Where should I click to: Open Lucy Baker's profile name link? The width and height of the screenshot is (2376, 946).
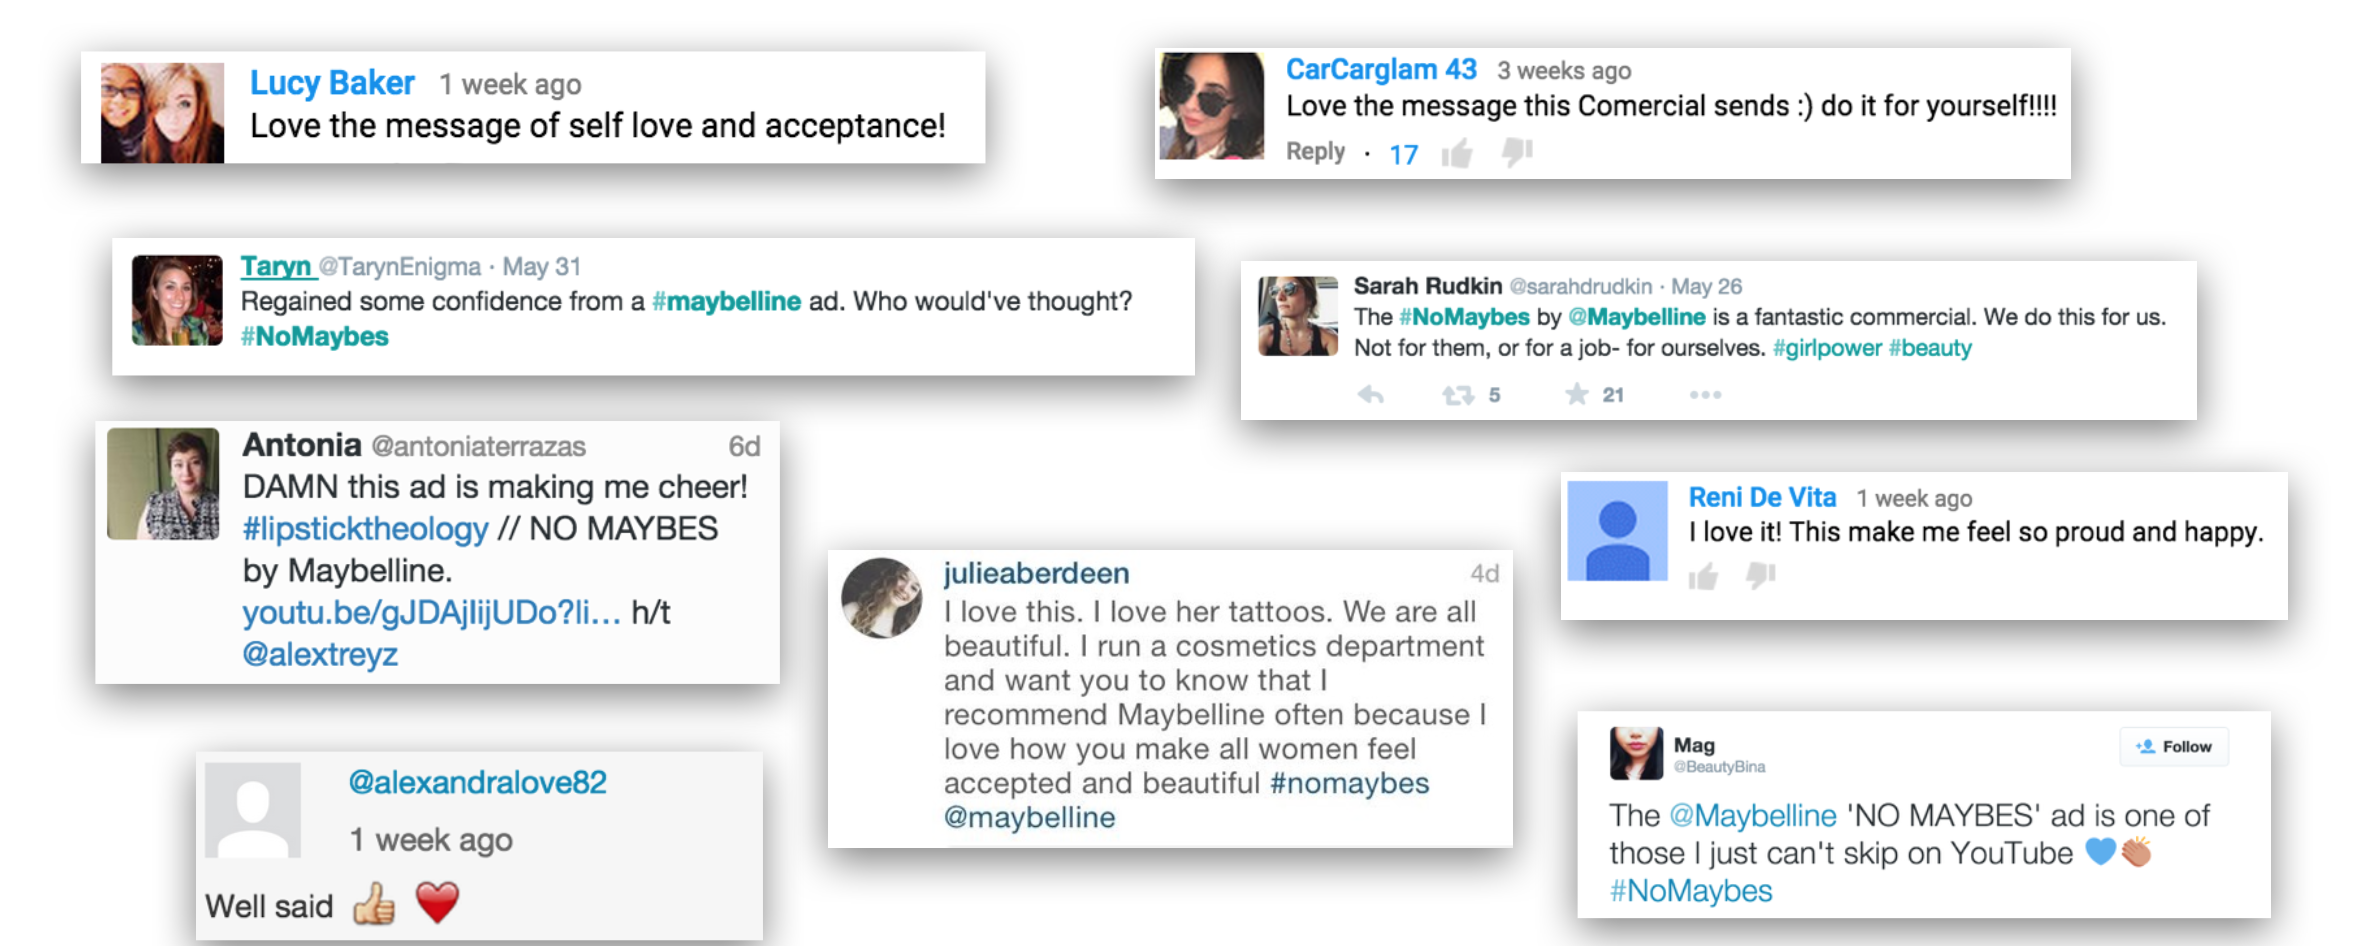point(332,83)
